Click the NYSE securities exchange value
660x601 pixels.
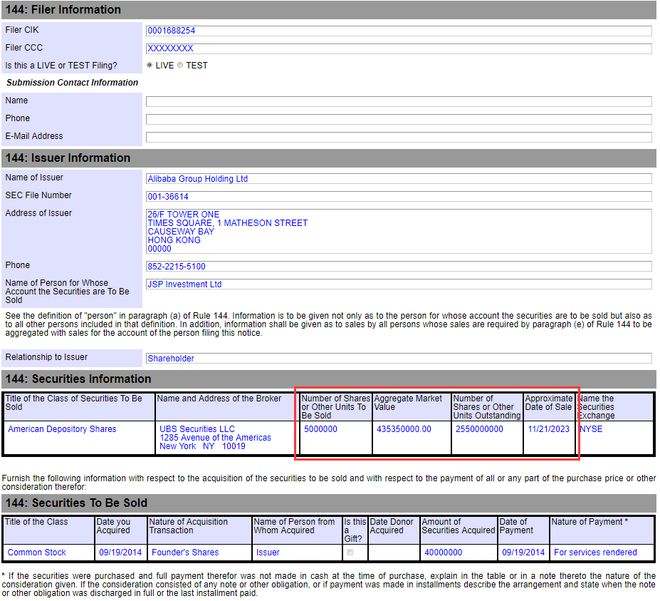(591, 429)
